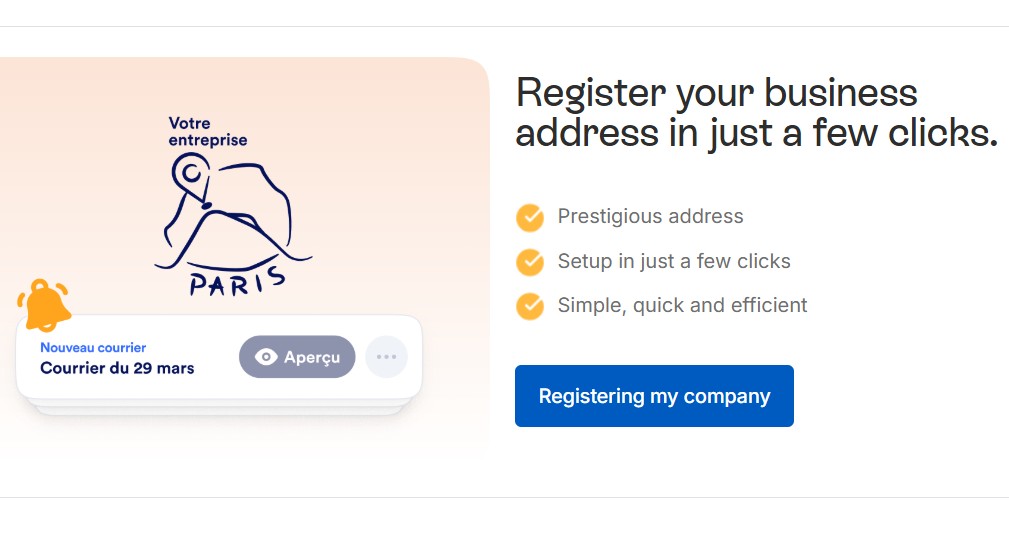The image size is (1009, 547).
Task: Click the Simple, quick and efficient text
Action: pyautogui.click(x=682, y=305)
